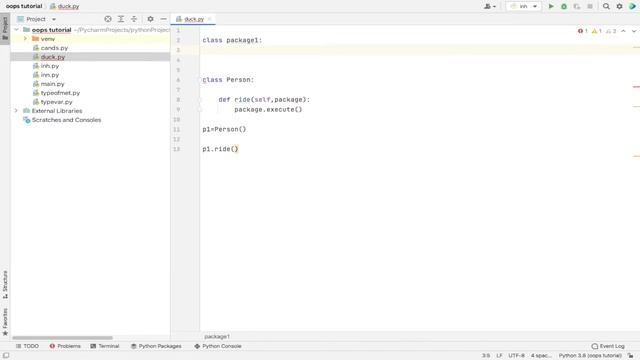This screenshot has width=640, height=360.
Task: Click the Project panel horizontal scrollbar
Action: click(62, 338)
